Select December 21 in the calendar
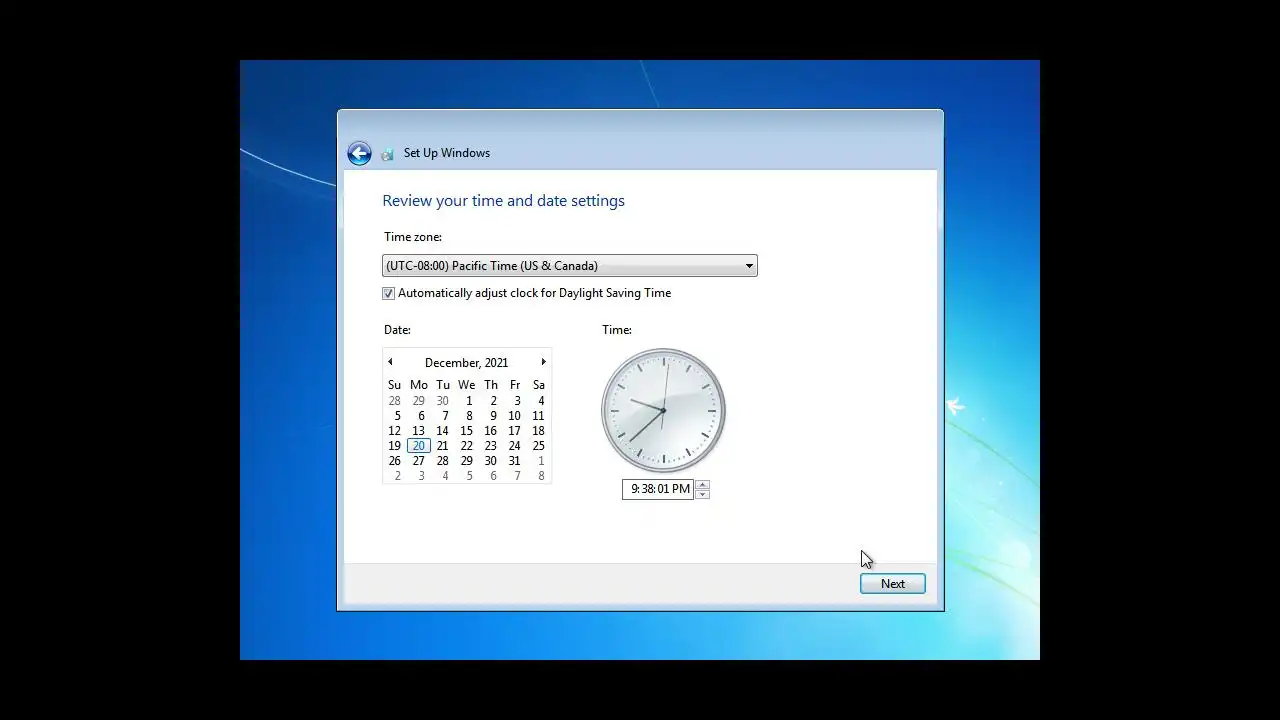Screen dimensions: 1280x720 pyautogui.click(x=443, y=446)
